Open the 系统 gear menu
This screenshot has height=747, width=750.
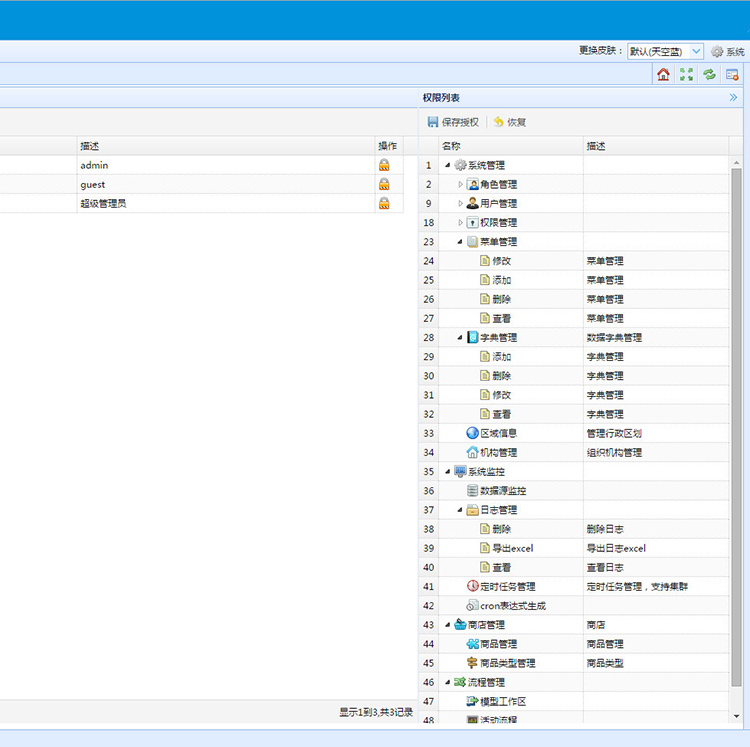click(x=728, y=52)
